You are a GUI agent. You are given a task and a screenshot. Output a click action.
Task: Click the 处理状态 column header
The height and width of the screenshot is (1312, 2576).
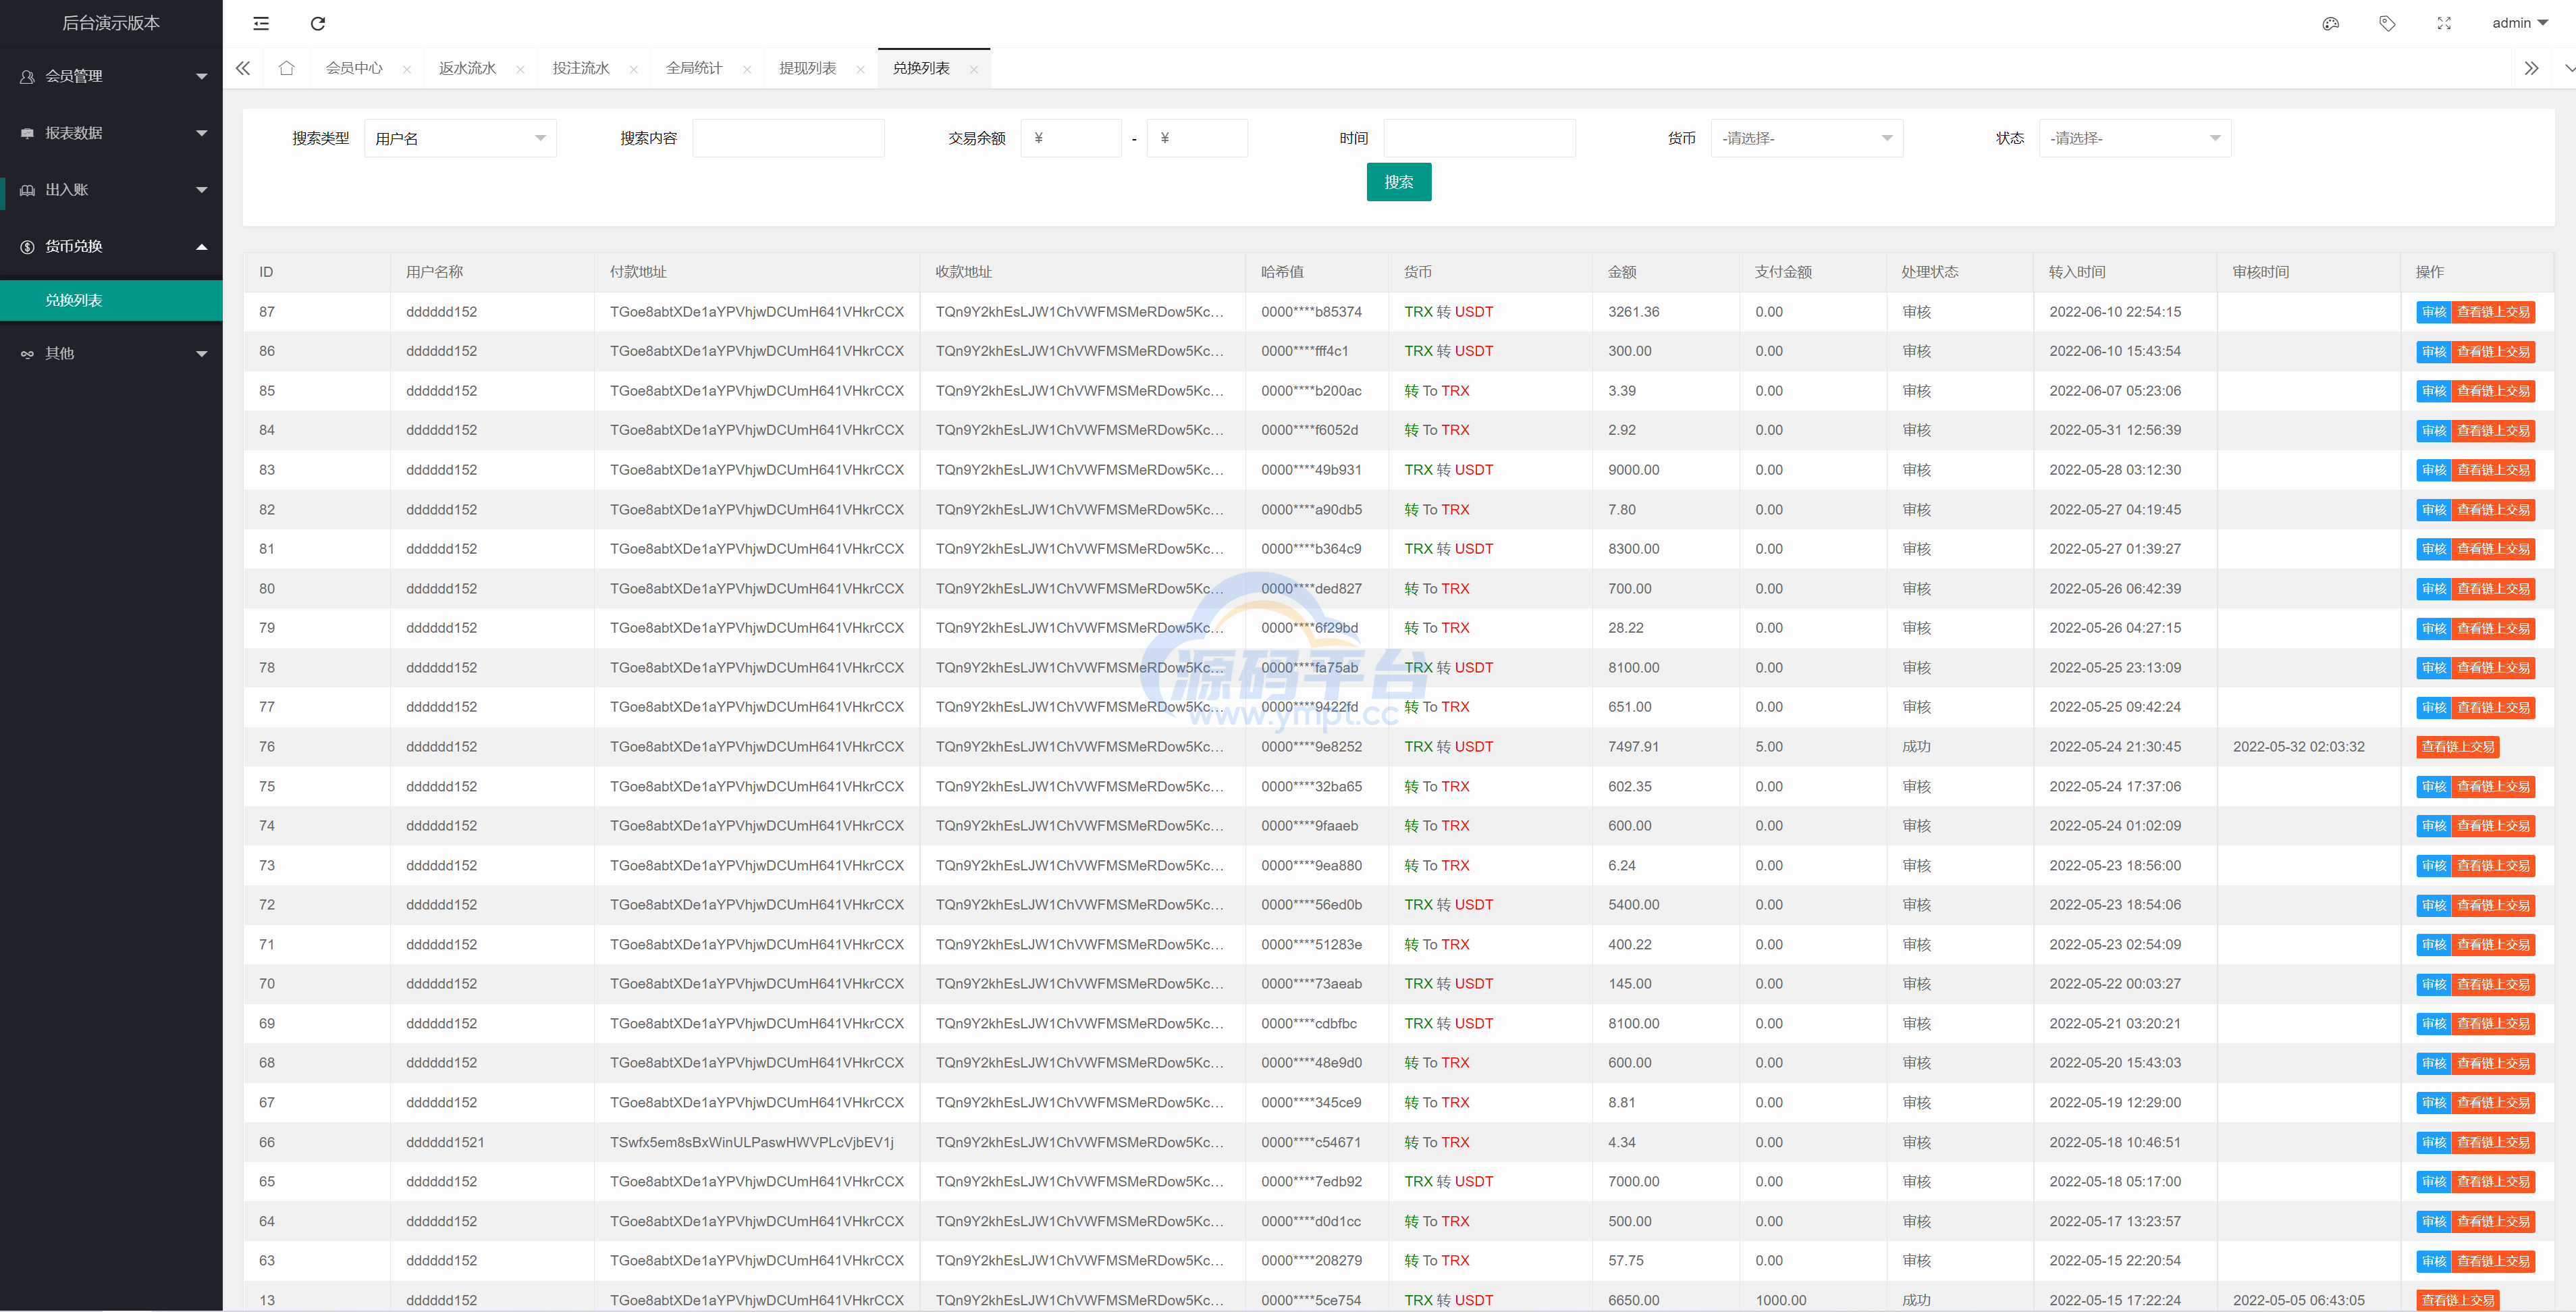click(x=1930, y=272)
